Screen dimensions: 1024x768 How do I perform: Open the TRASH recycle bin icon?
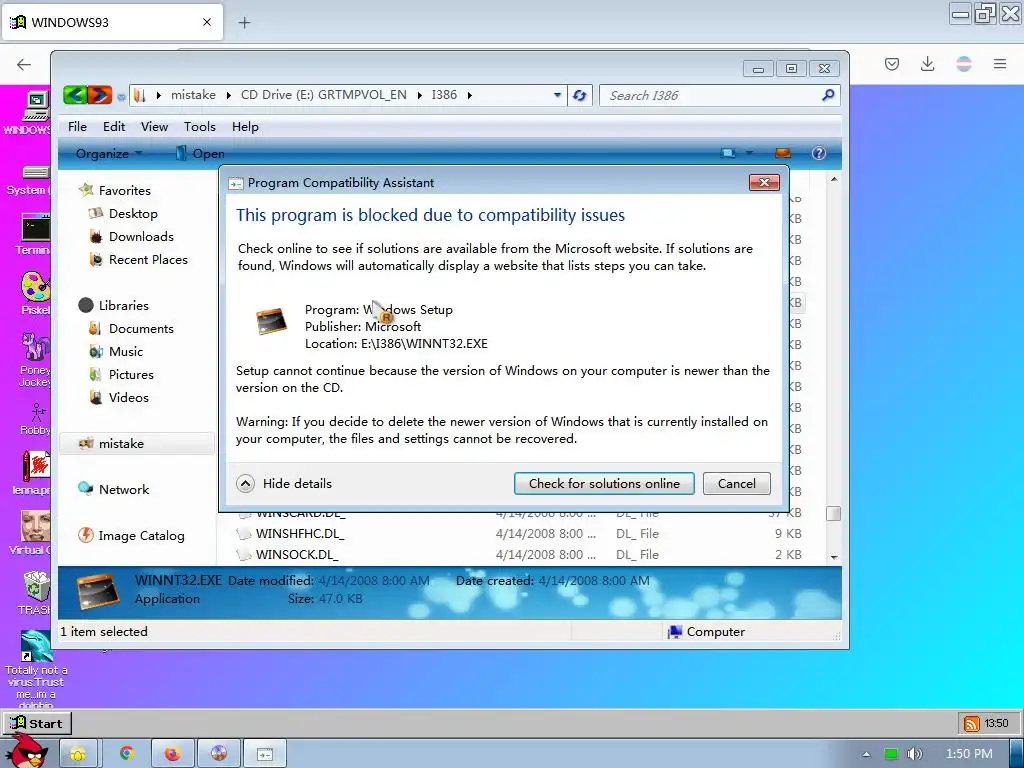pyautogui.click(x=35, y=592)
